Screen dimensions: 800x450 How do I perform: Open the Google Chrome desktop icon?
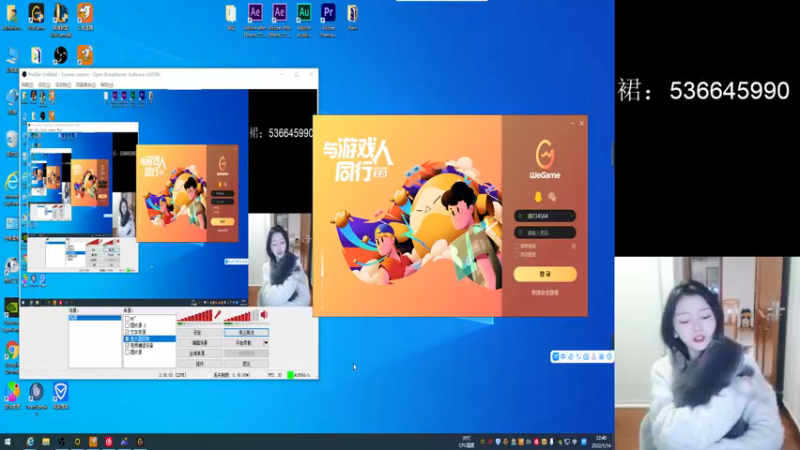point(12,357)
